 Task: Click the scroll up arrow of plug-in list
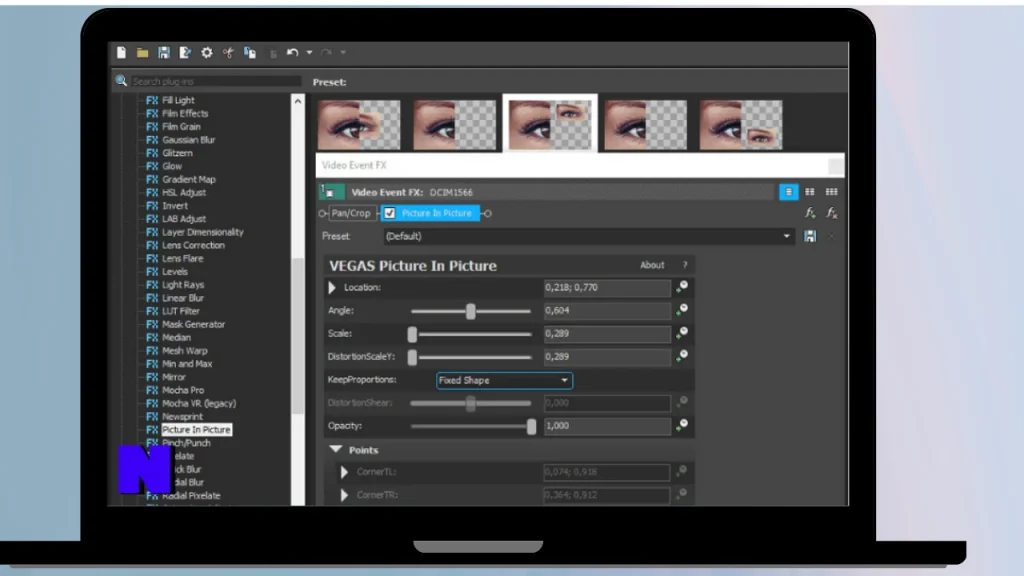(x=298, y=101)
